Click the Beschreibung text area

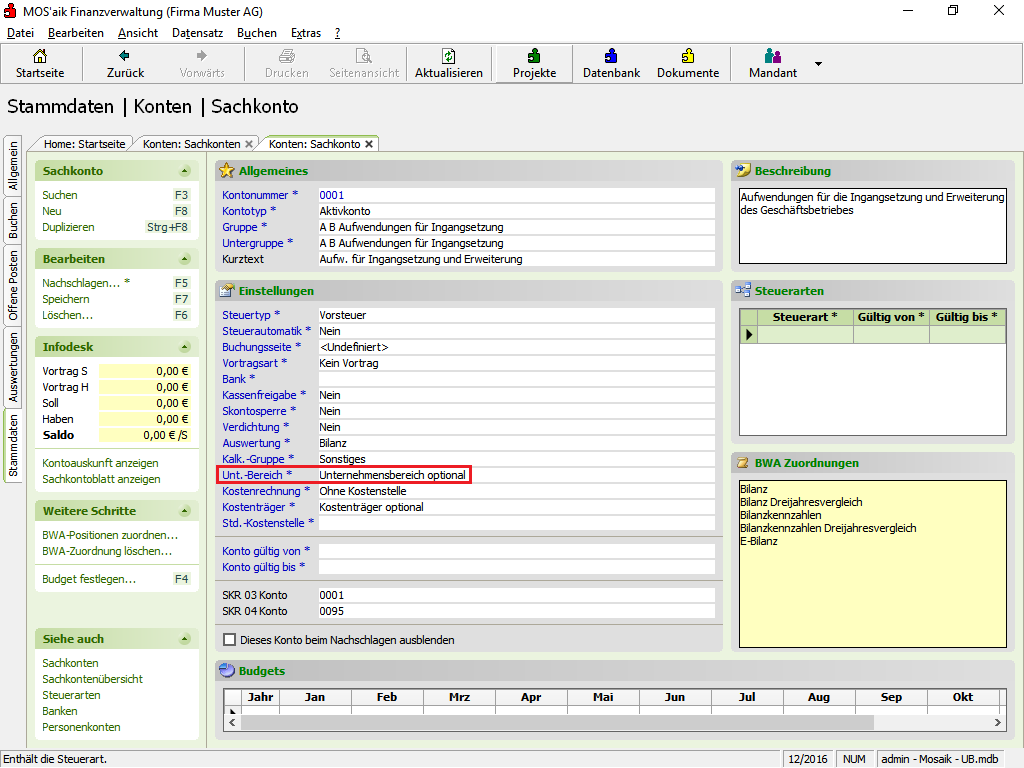point(872,226)
